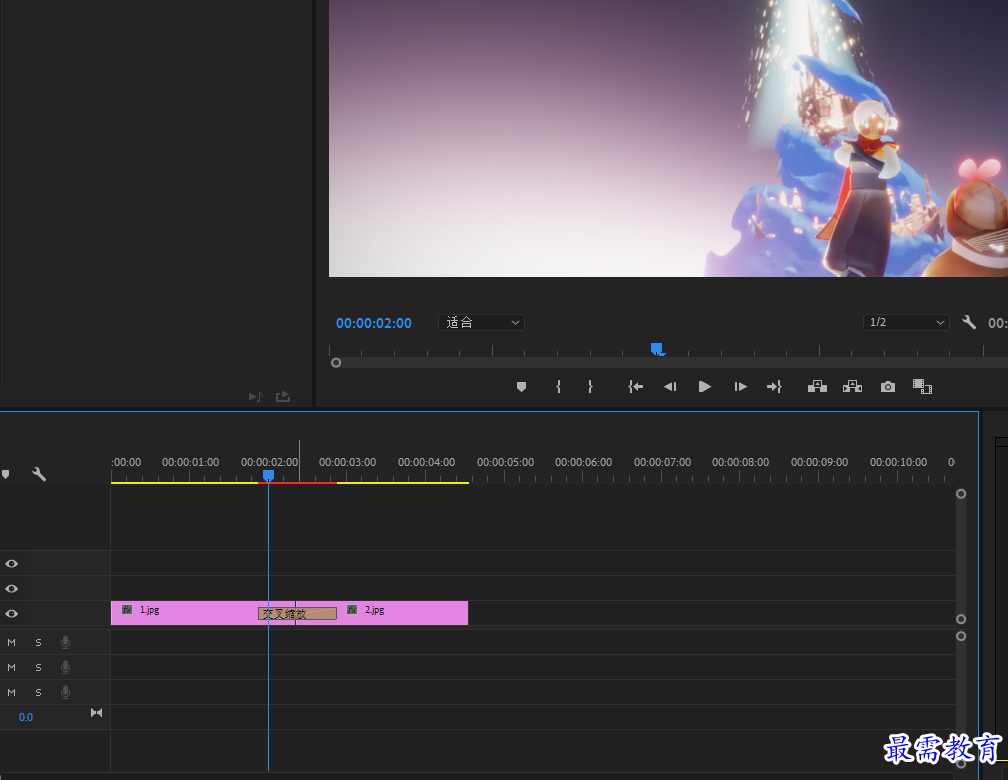This screenshot has width=1008, height=780.
Task: Click the 00:00:07:00 ruler mark
Action: click(662, 462)
